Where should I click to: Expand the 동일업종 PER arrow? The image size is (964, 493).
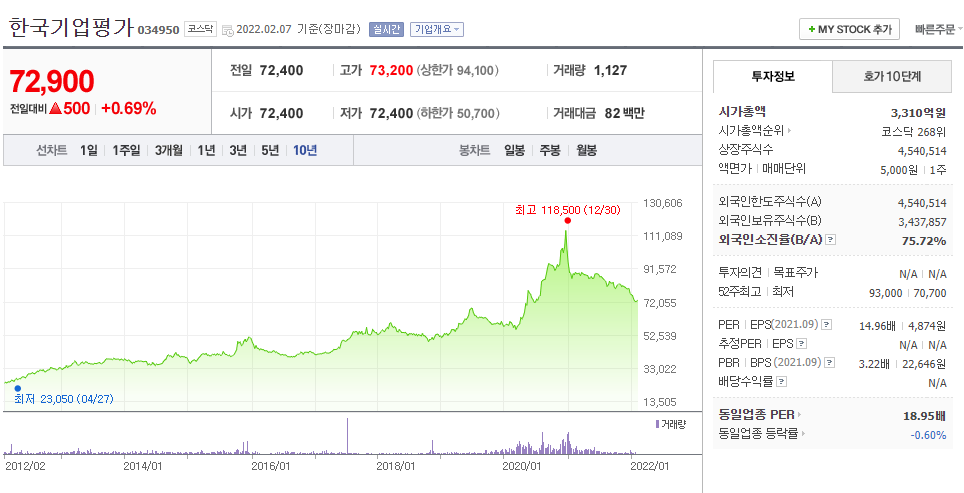[799, 415]
